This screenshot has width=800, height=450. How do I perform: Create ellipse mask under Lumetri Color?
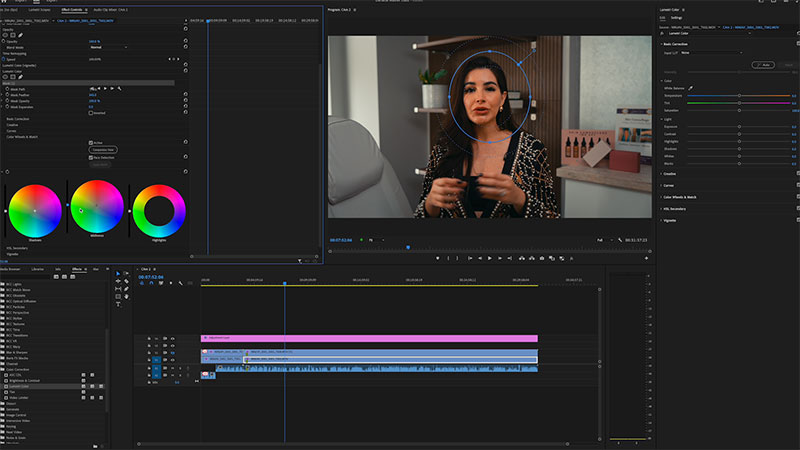pyautogui.click(x=5, y=77)
